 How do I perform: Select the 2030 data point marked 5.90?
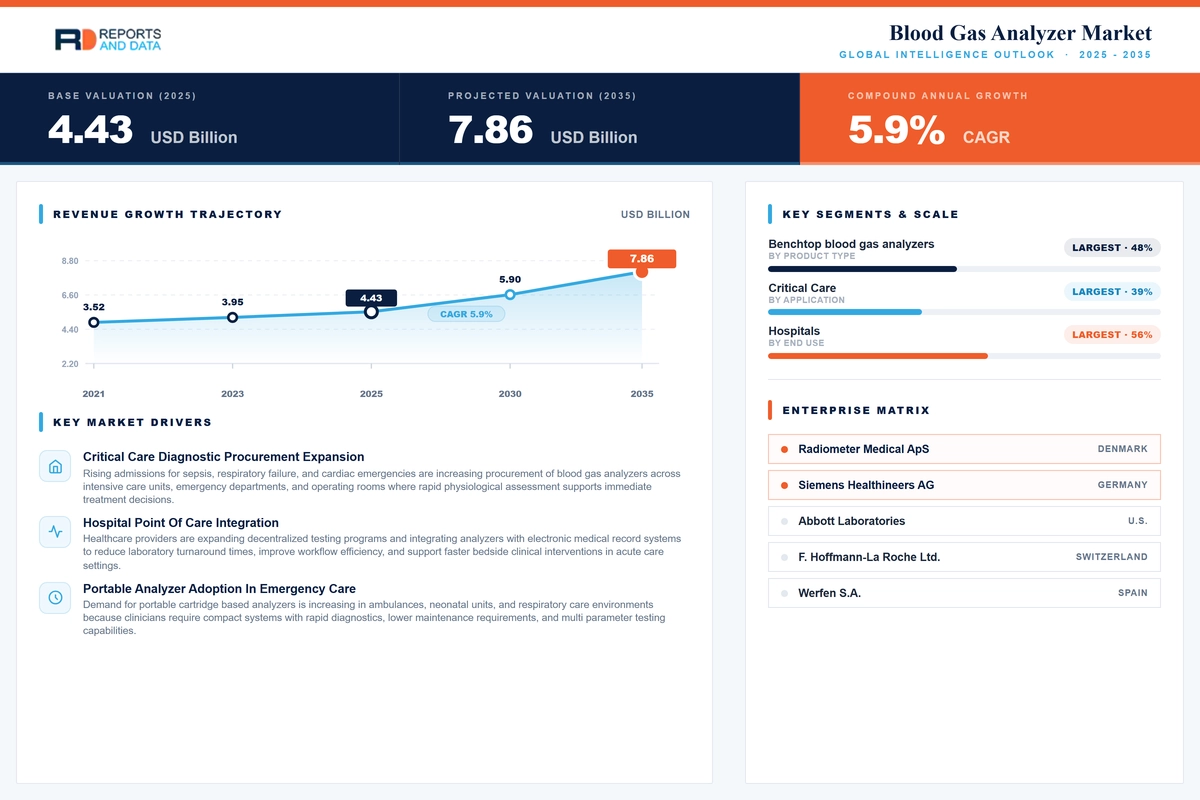(510, 294)
